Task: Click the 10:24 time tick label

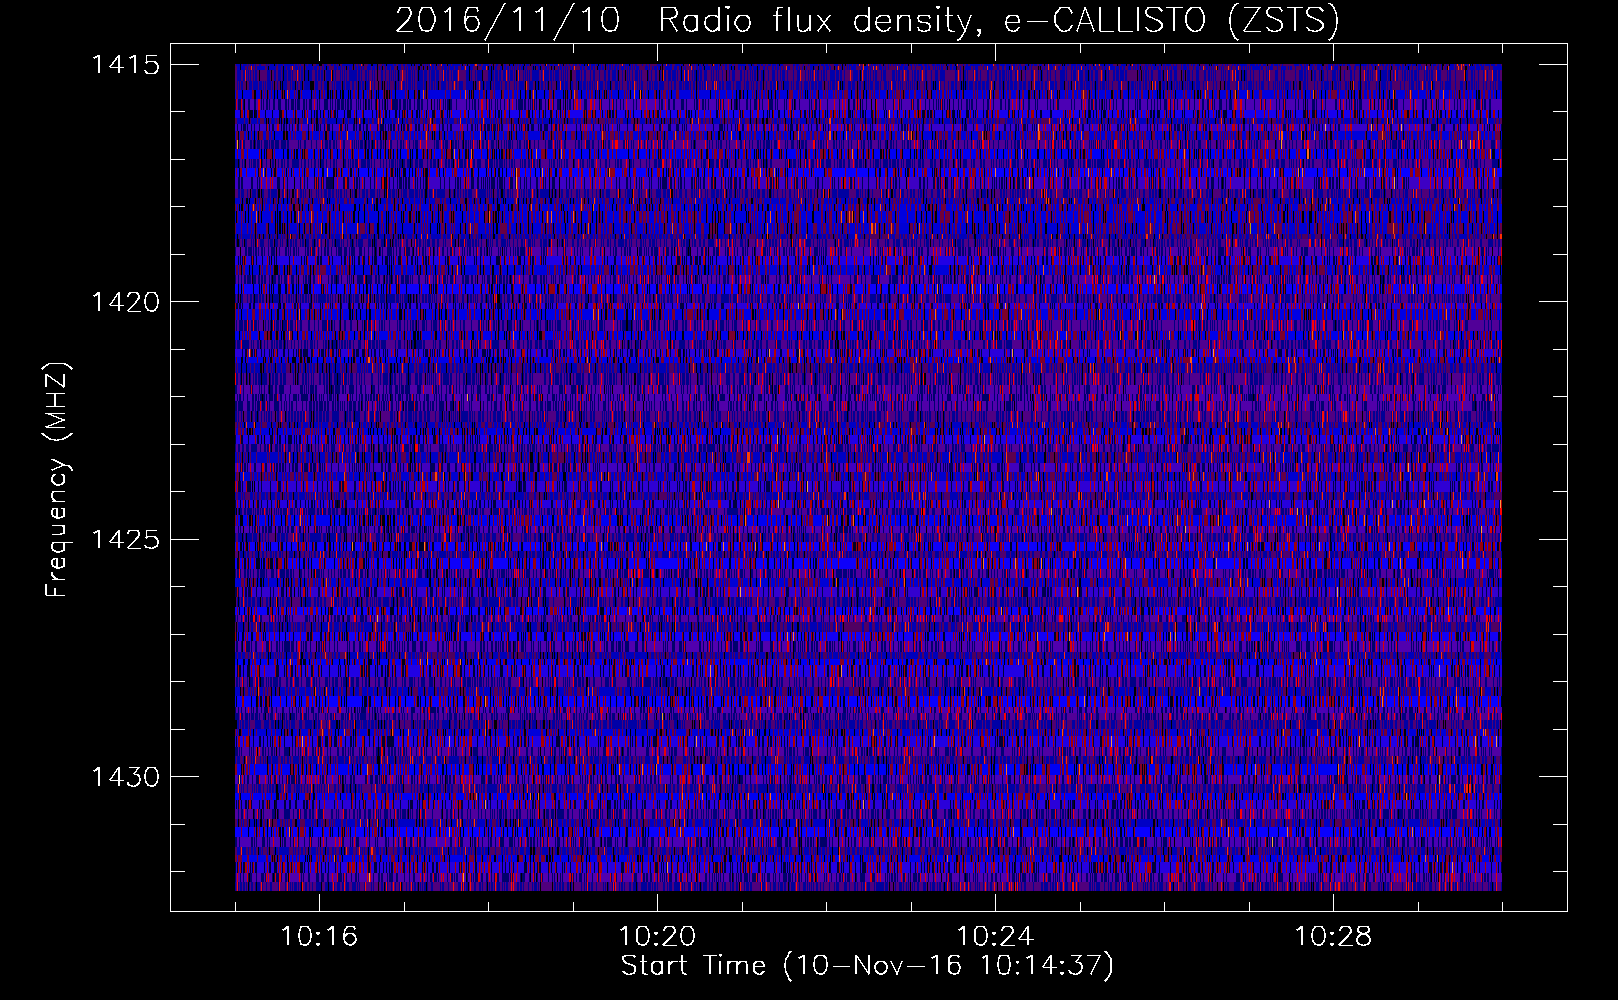Action: point(995,937)
